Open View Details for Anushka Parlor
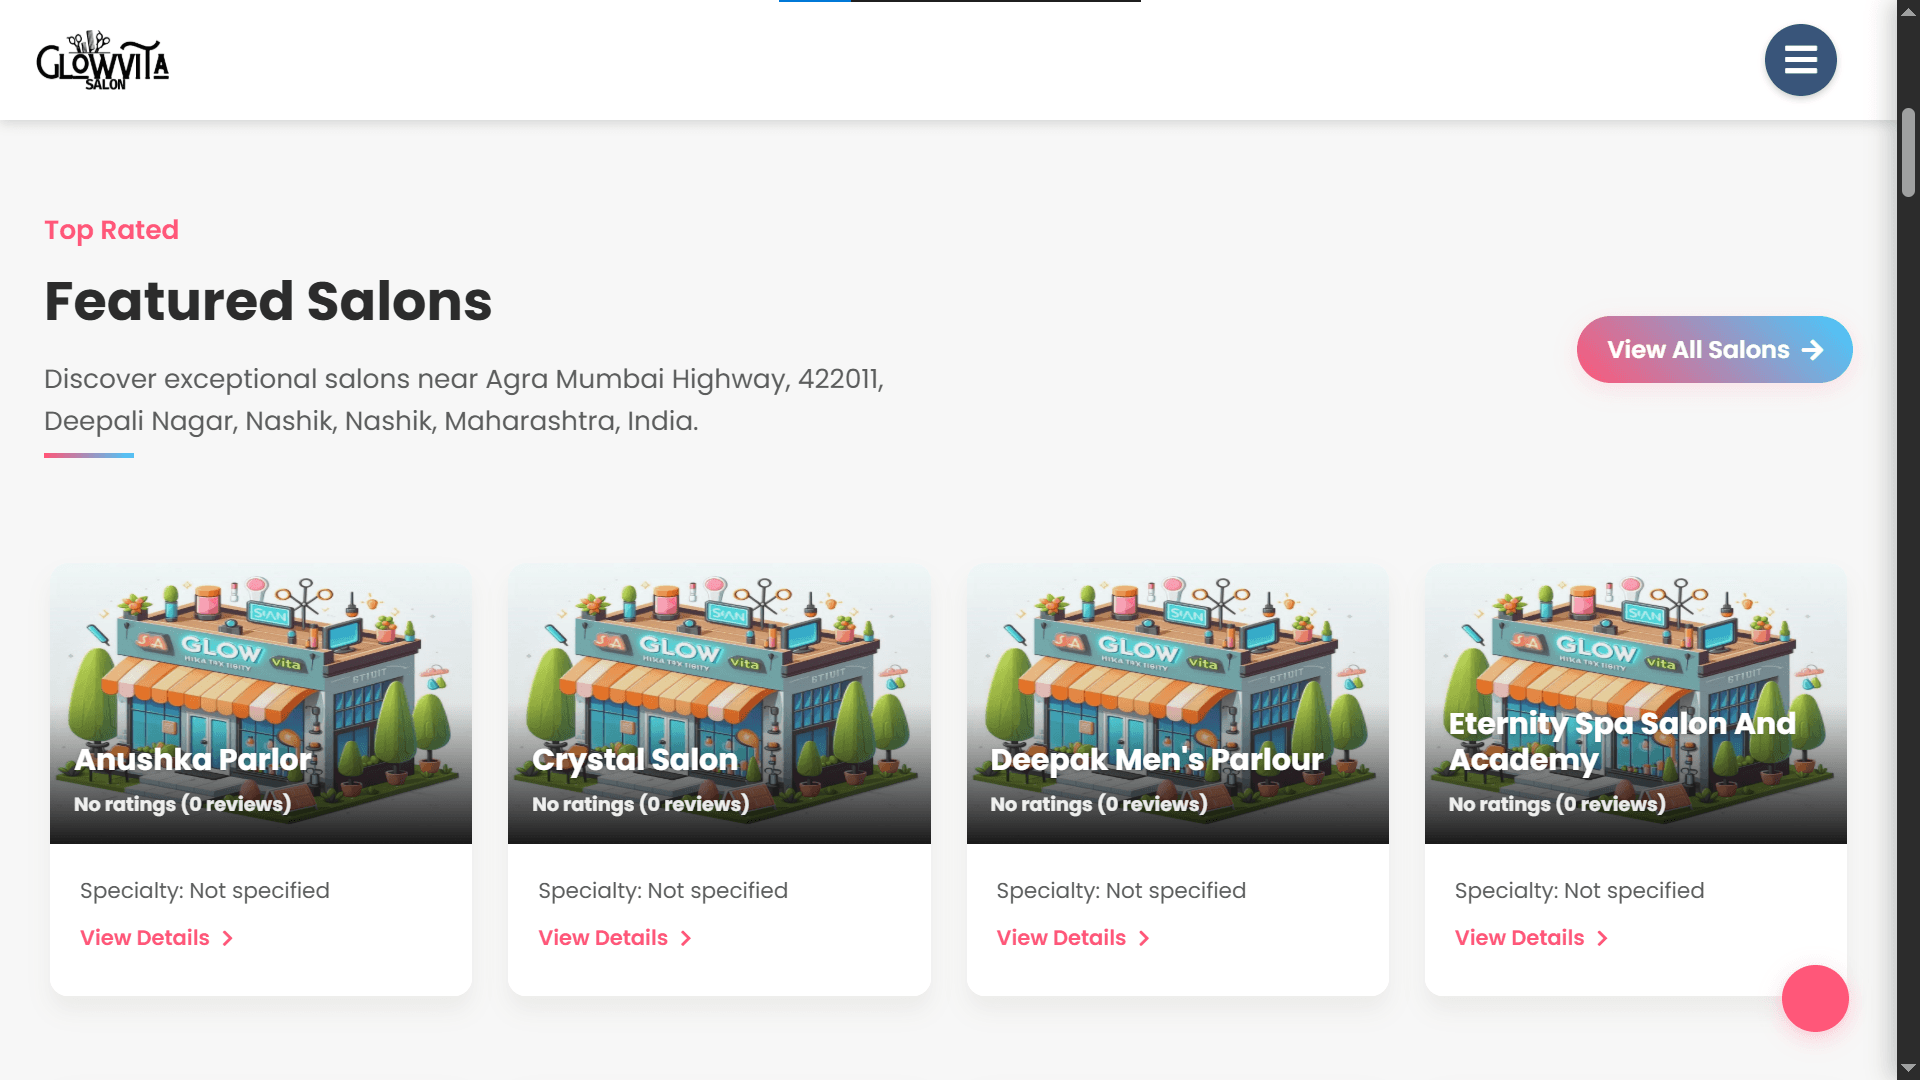 (145, 938)
